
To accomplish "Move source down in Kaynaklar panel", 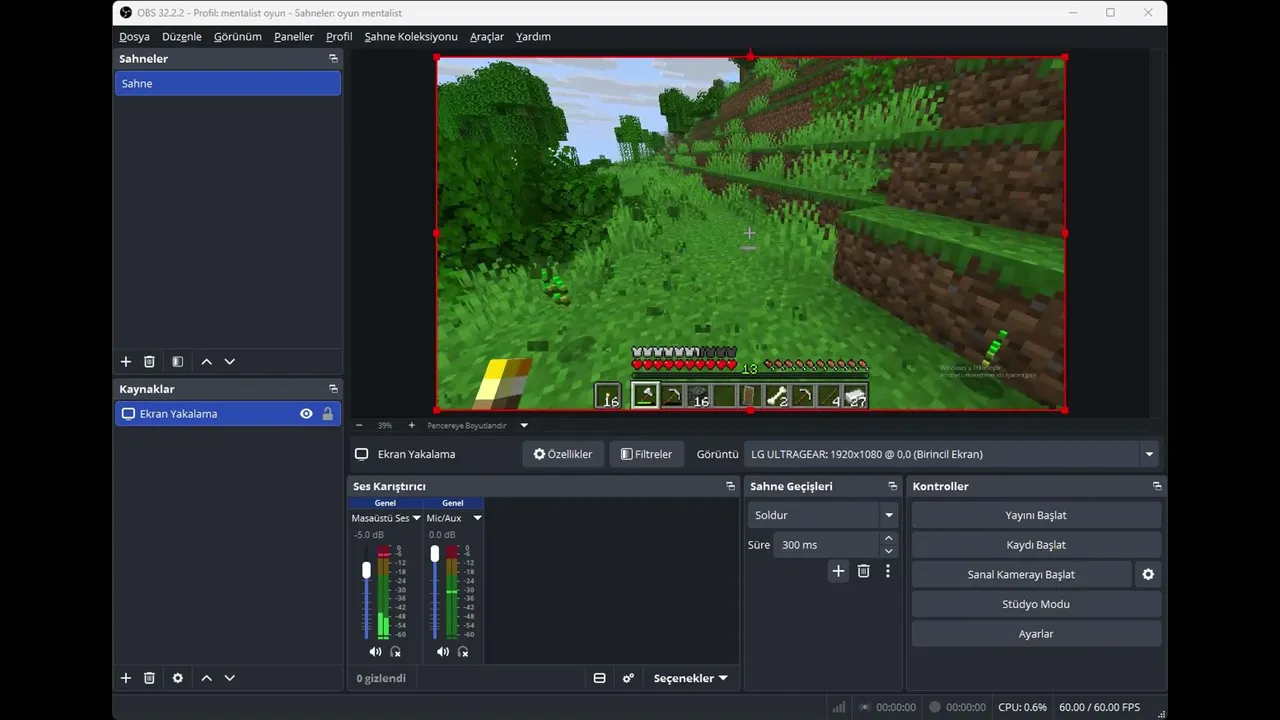I will pyautogui.click(x=230, y=678).
